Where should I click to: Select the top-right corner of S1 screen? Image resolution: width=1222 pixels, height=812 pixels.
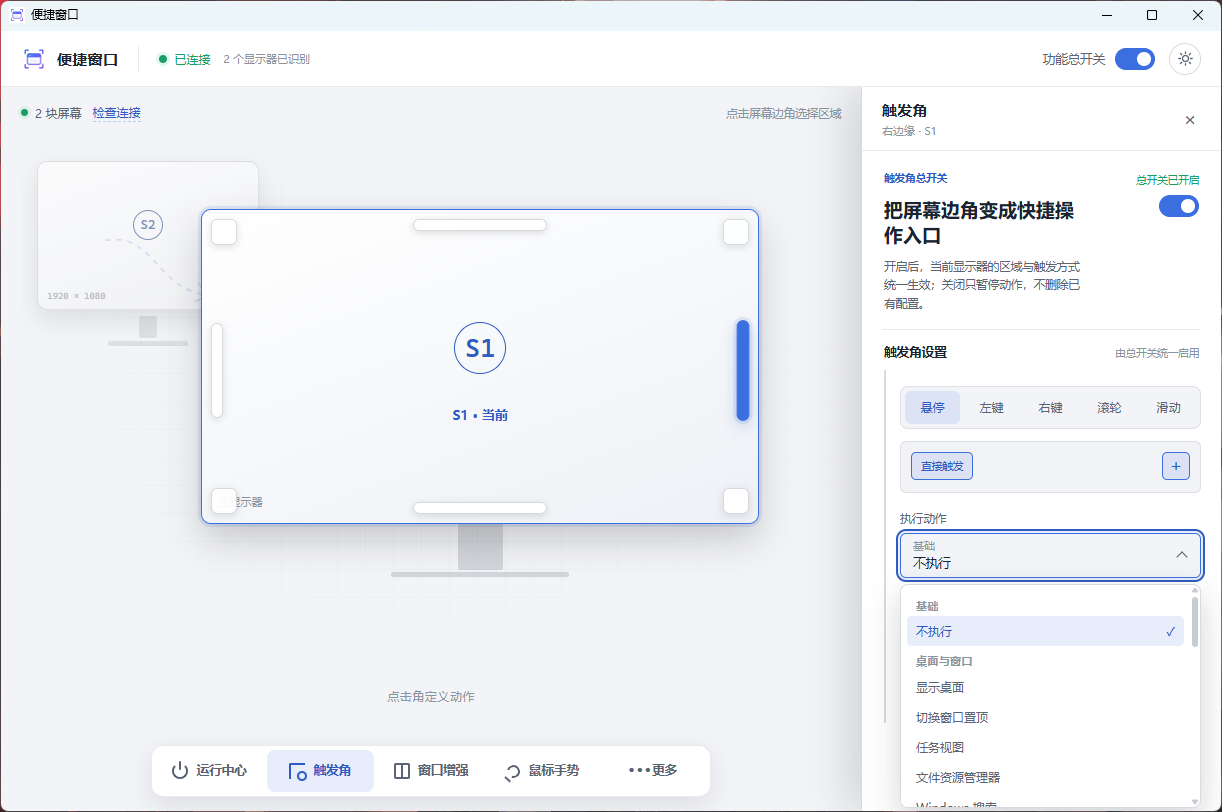point(736,232)
